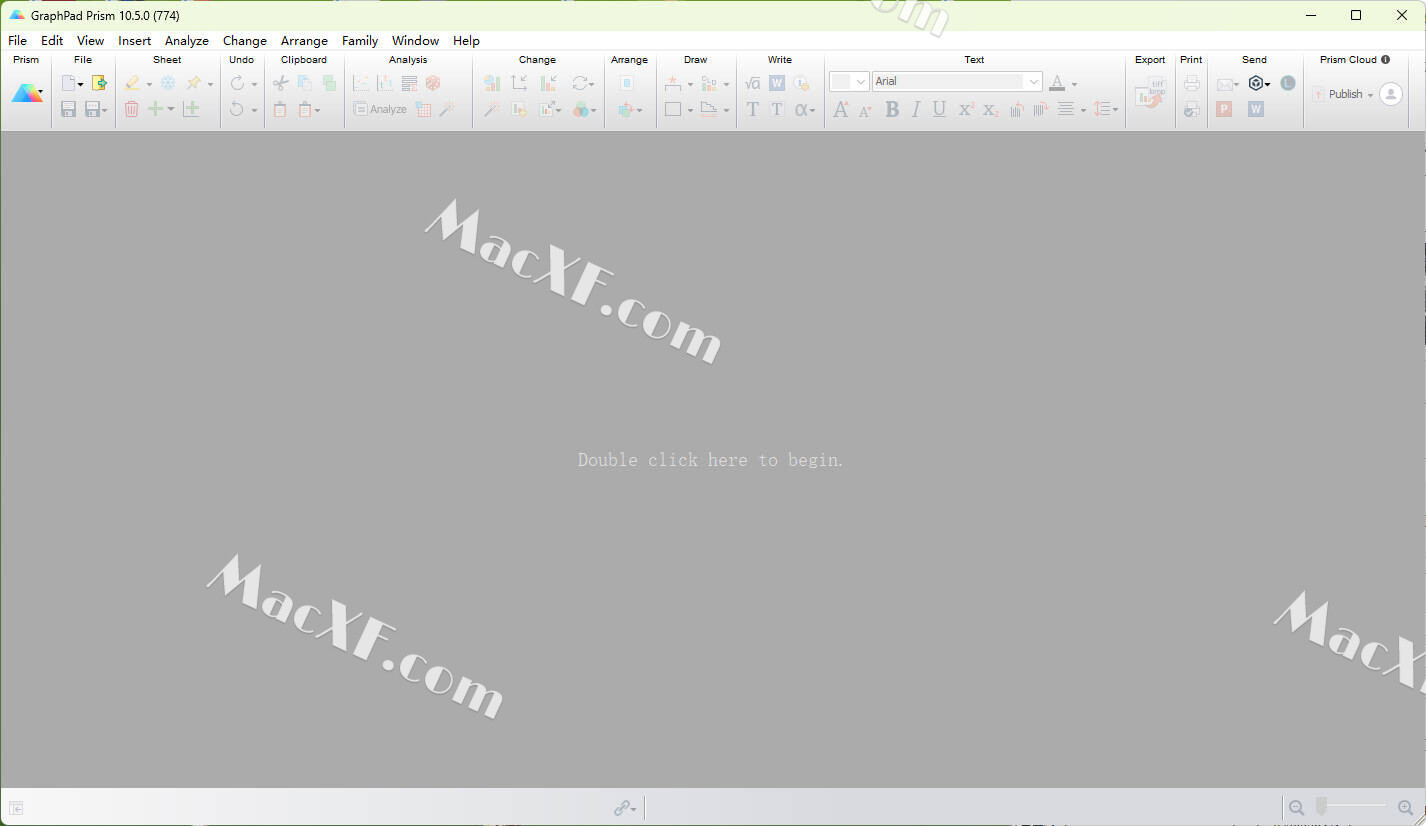Viewport: 1426px width, 826px height.
Task: Click the red cube analysis icon
Action: pyautogui.click(x=433, y=83)
